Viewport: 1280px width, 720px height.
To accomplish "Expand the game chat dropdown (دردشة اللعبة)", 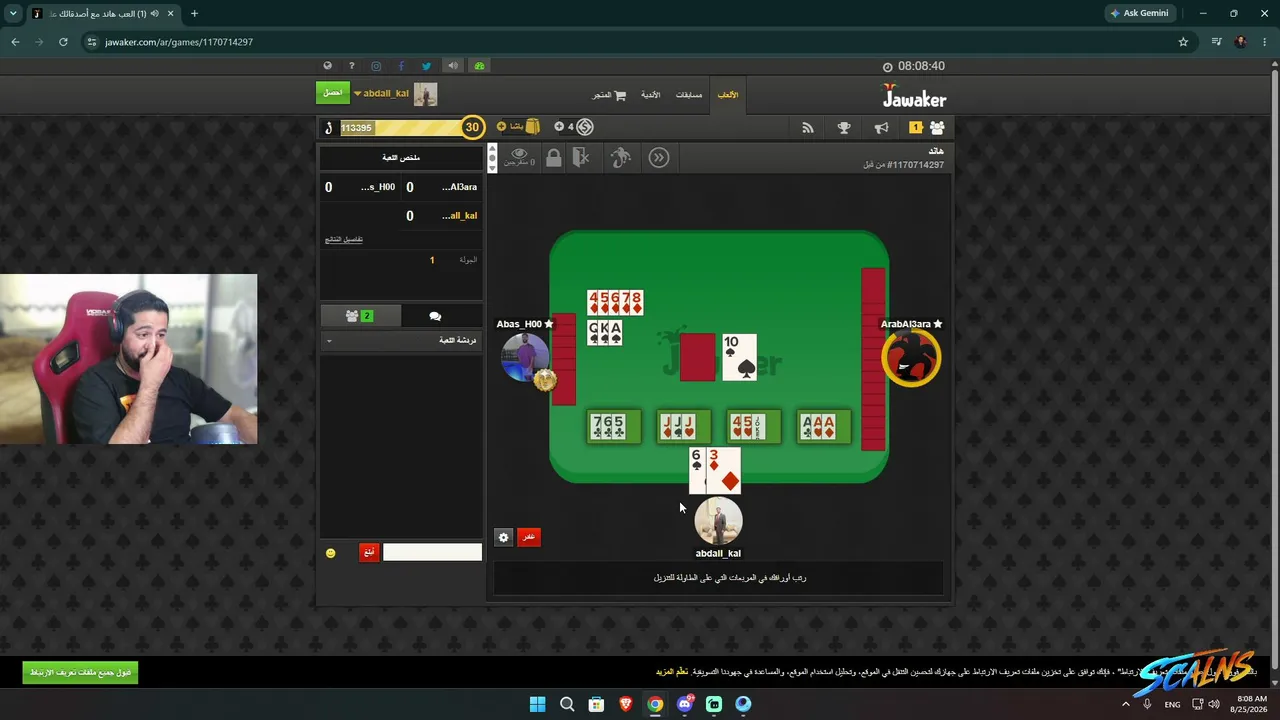I will [400, 341].
